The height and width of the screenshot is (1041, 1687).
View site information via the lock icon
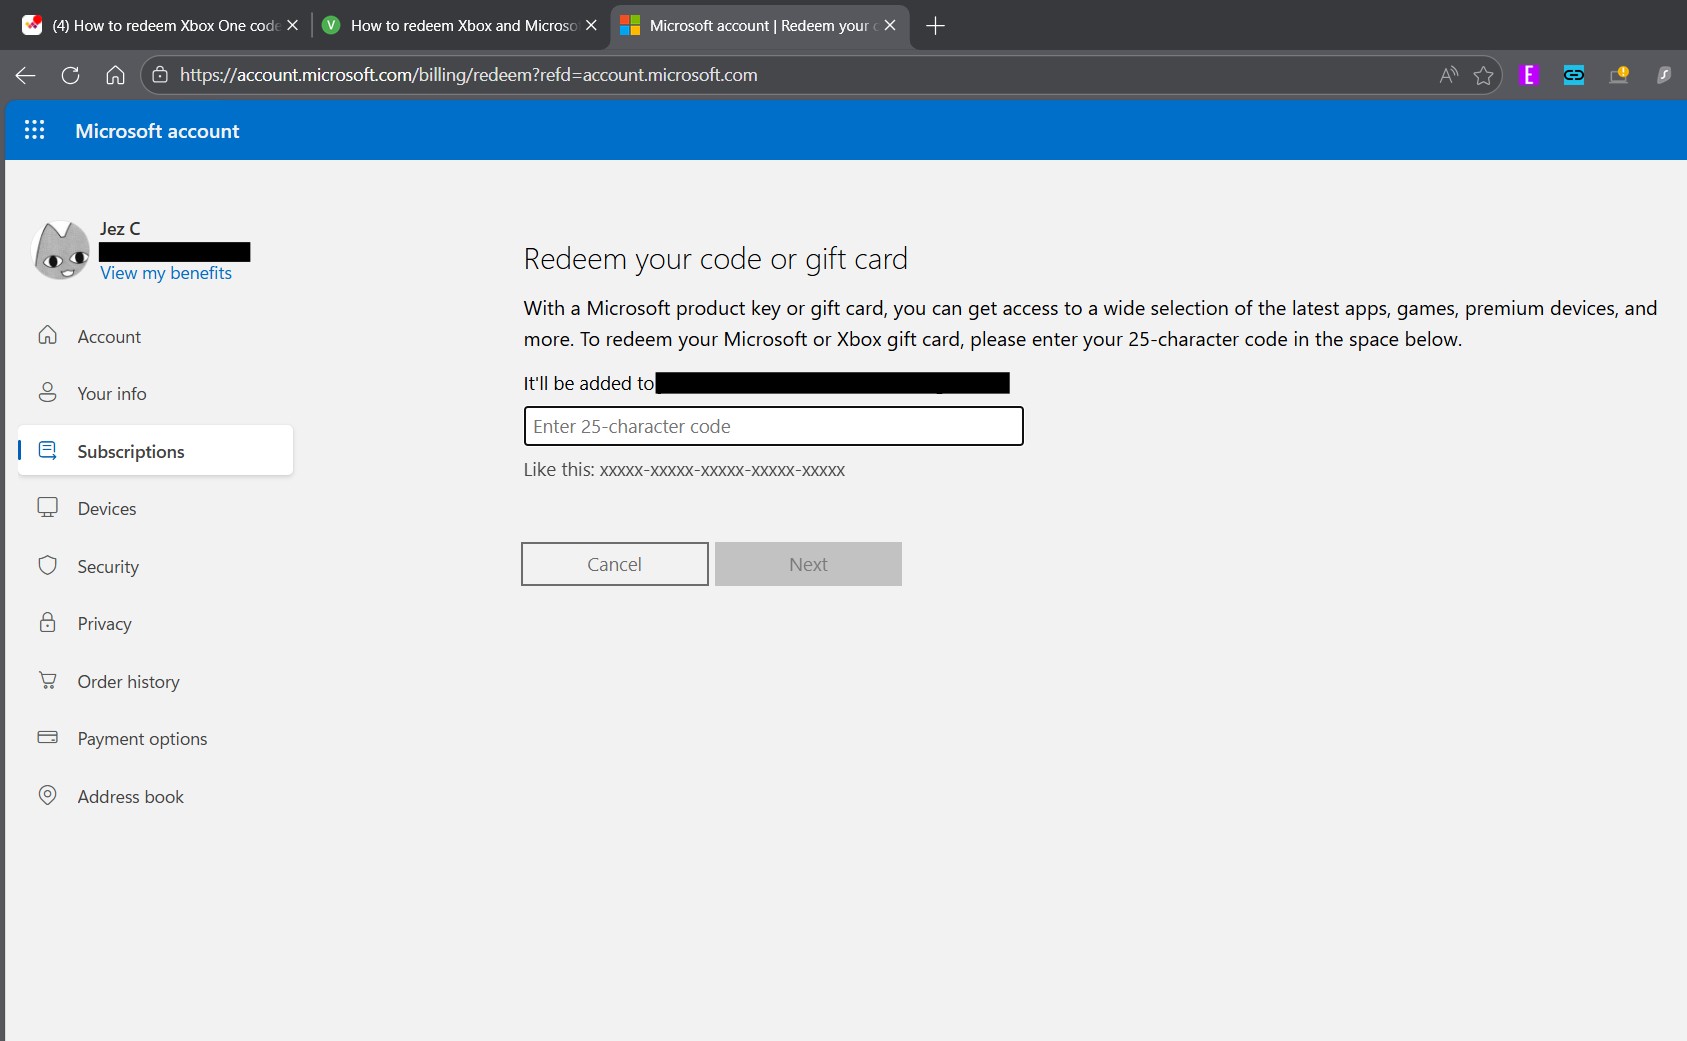click(x=160, y=75)
